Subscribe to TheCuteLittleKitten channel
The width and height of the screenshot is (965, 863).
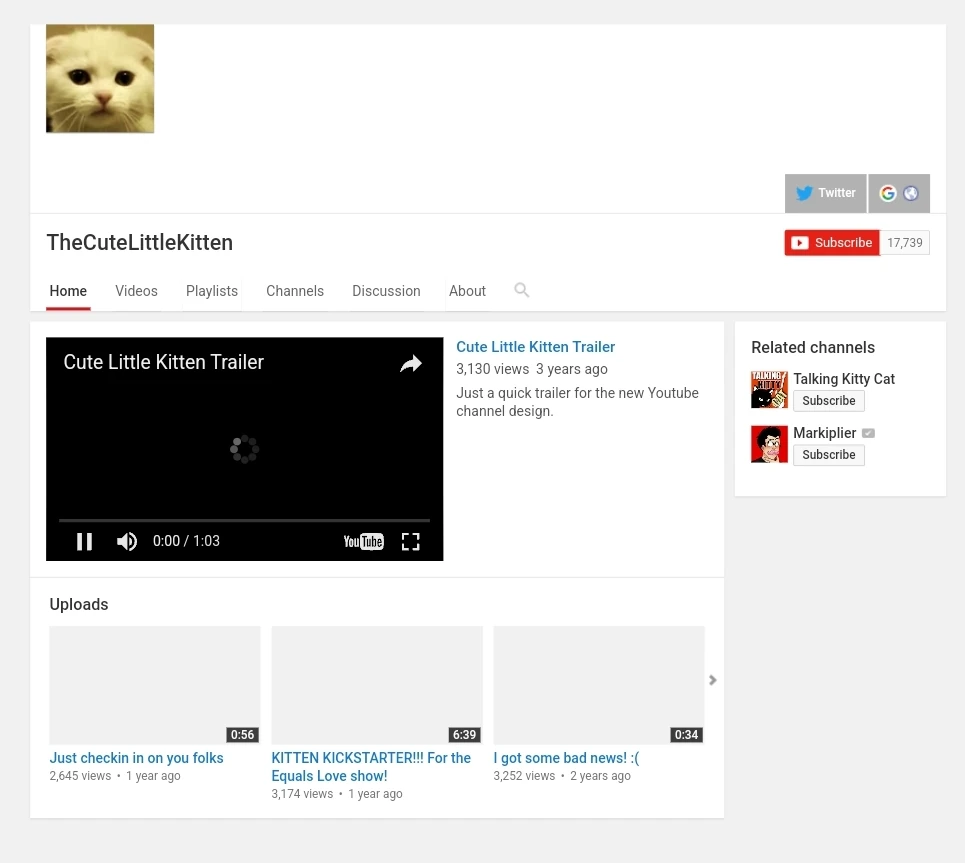(x=832, y=243)
